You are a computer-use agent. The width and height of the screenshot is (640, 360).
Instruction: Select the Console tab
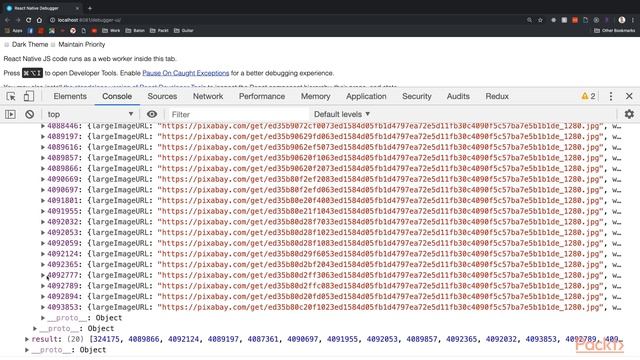117,96
